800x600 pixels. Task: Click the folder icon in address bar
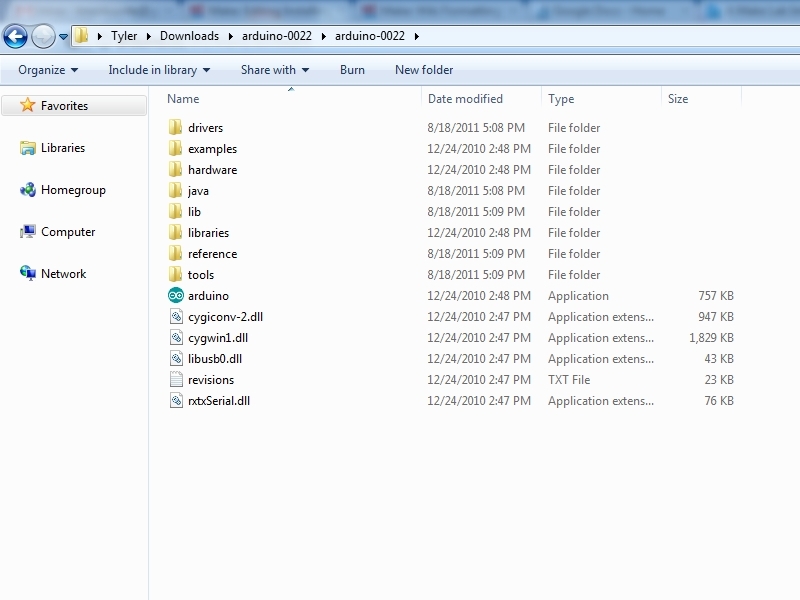(81, 36)
